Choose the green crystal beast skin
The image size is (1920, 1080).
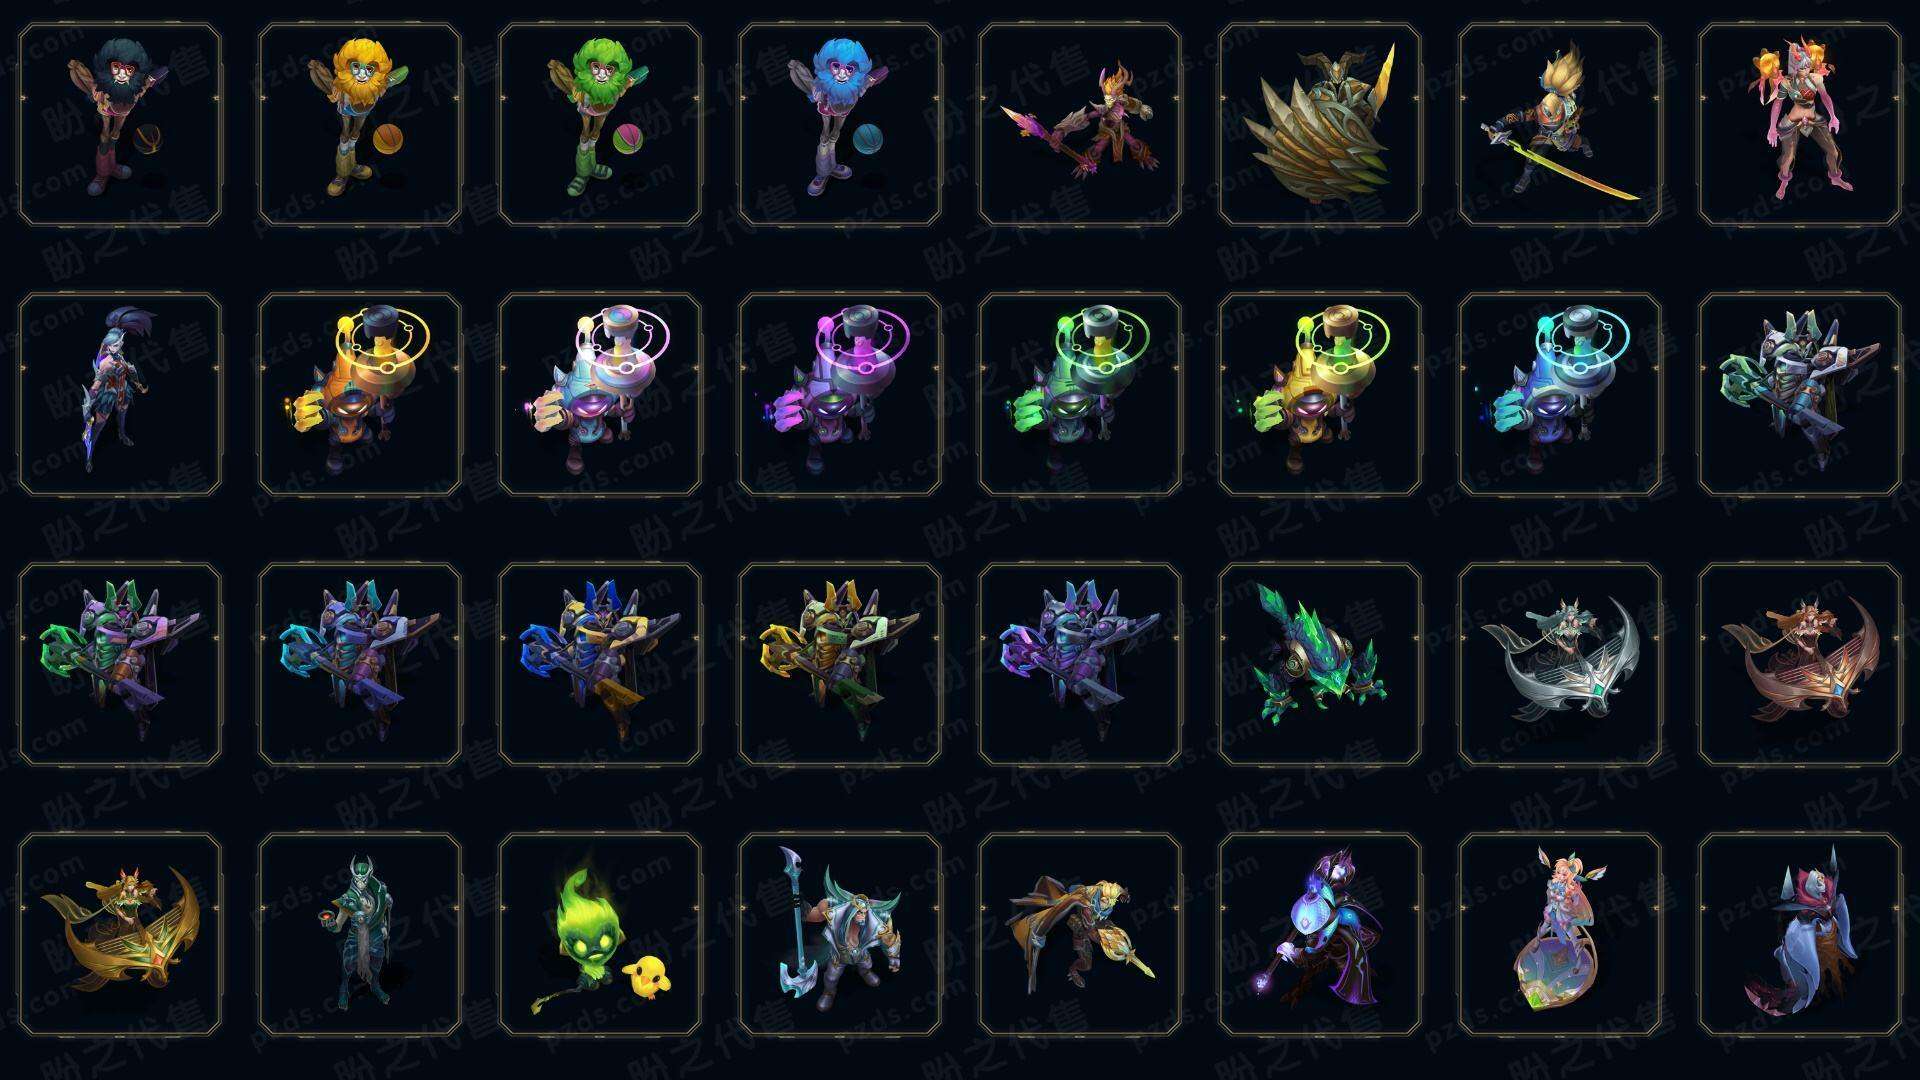(1320, 664)
